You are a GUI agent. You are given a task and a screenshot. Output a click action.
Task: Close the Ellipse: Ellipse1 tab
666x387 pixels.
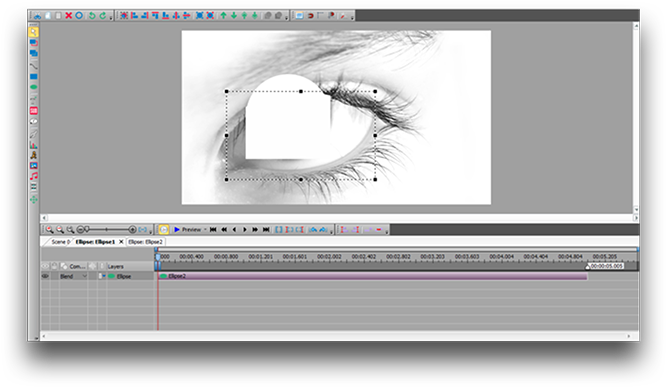click(x=121, y=242)
